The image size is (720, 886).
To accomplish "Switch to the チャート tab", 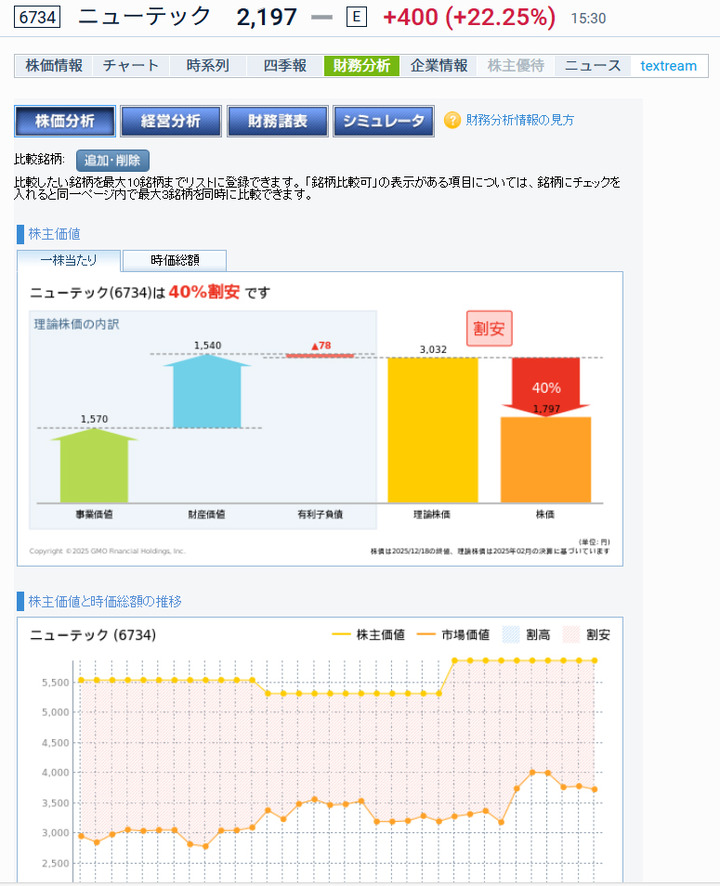I will point(131,66).
